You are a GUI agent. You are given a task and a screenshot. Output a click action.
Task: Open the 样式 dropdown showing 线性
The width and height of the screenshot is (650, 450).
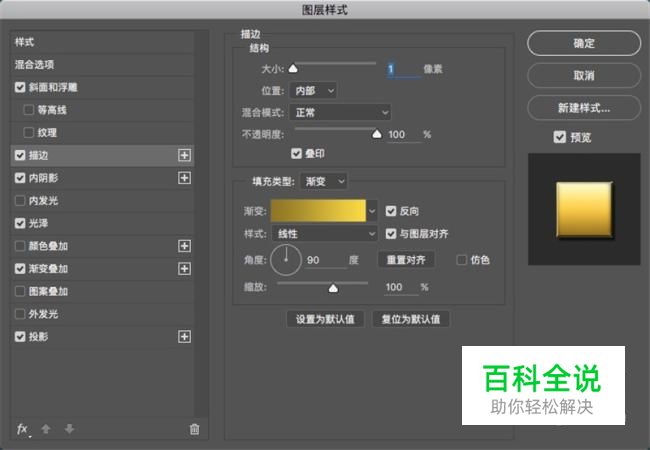(x=325, y=234)
